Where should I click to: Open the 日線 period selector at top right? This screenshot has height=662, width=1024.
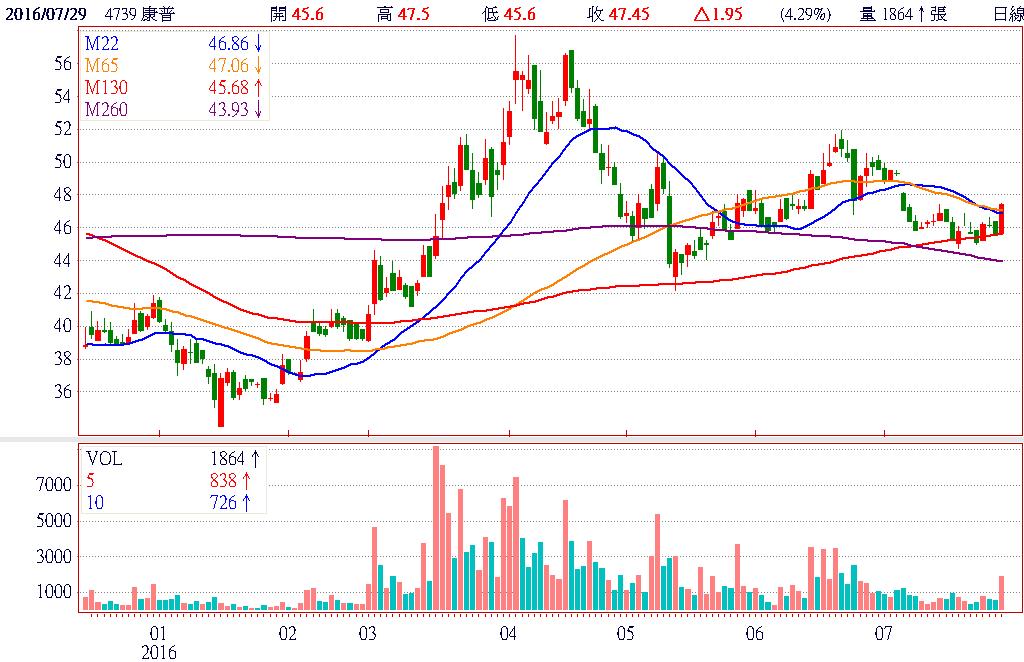[x=1006, y=14]
